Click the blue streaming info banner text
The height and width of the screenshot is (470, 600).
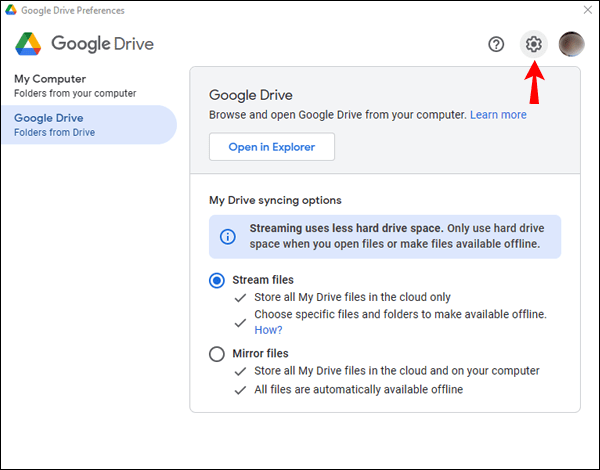coord(395,236)
